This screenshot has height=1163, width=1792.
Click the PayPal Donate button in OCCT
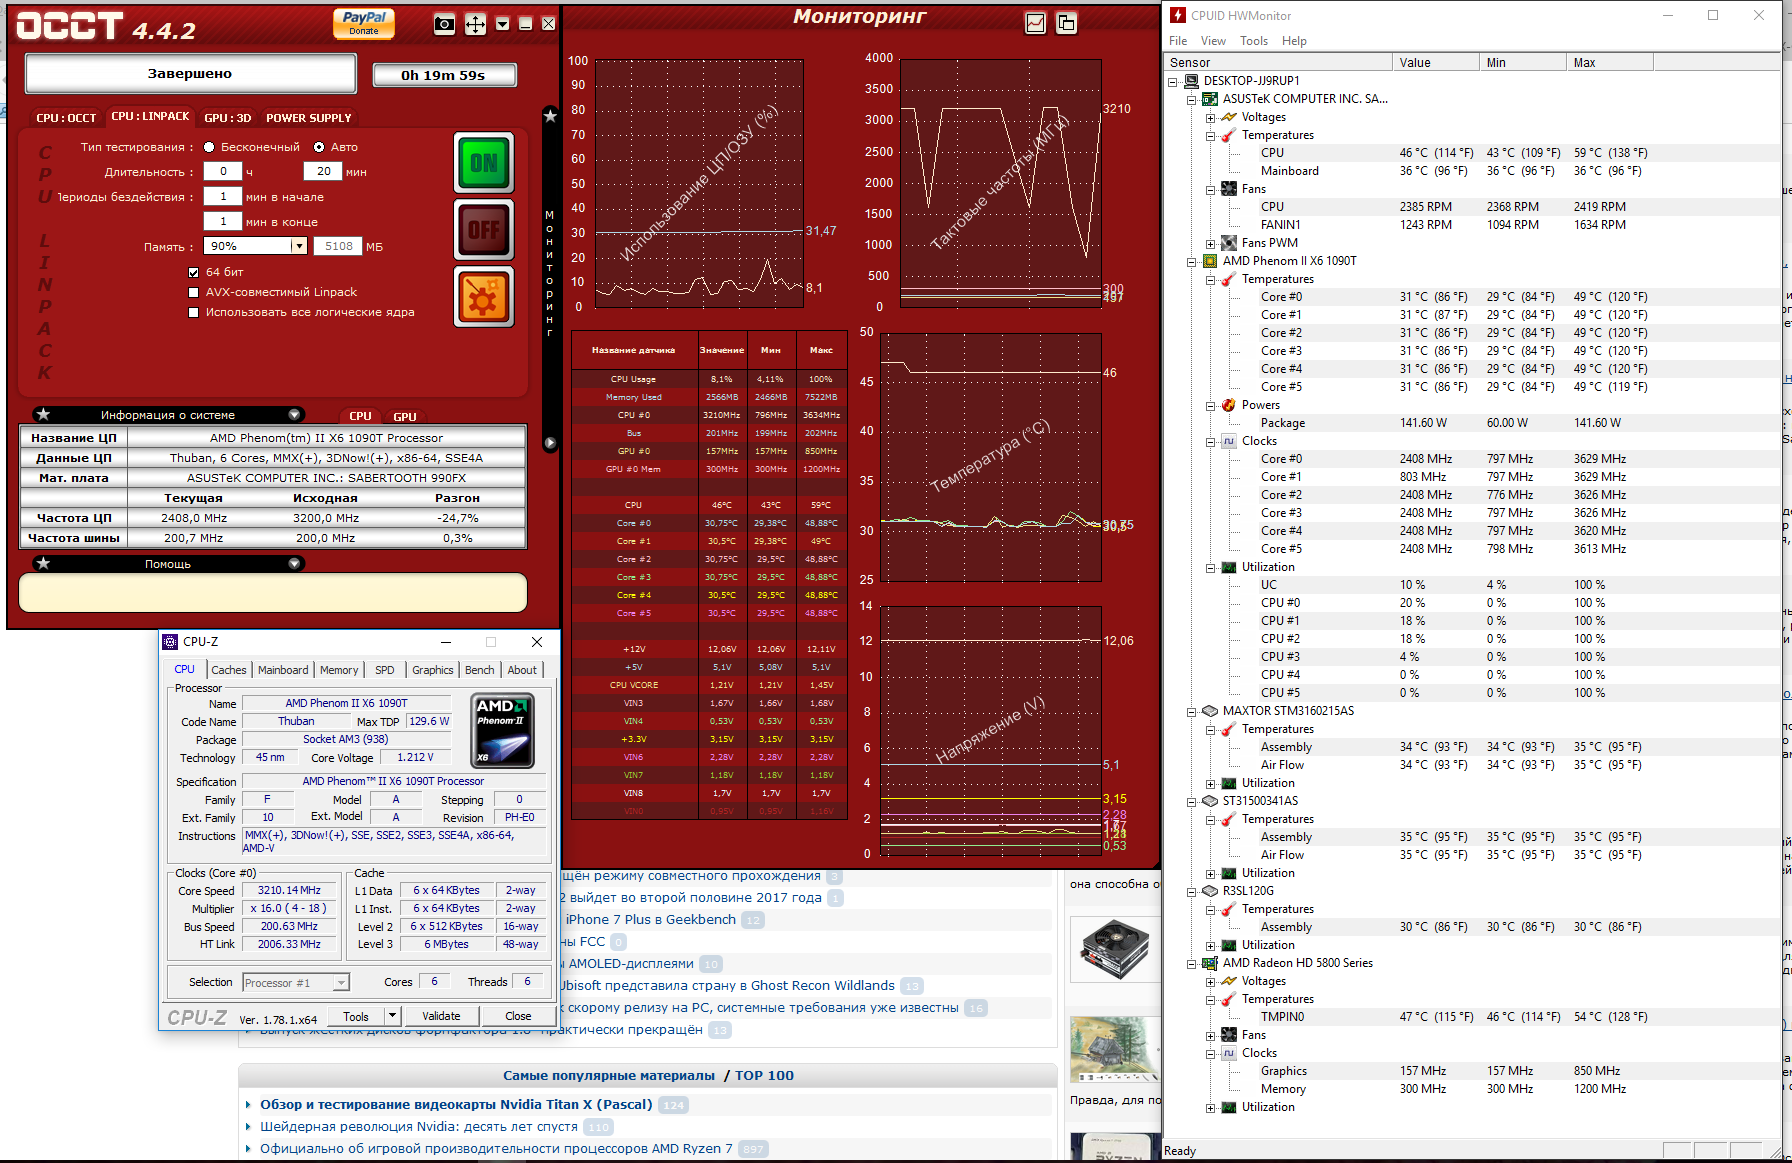364,23
